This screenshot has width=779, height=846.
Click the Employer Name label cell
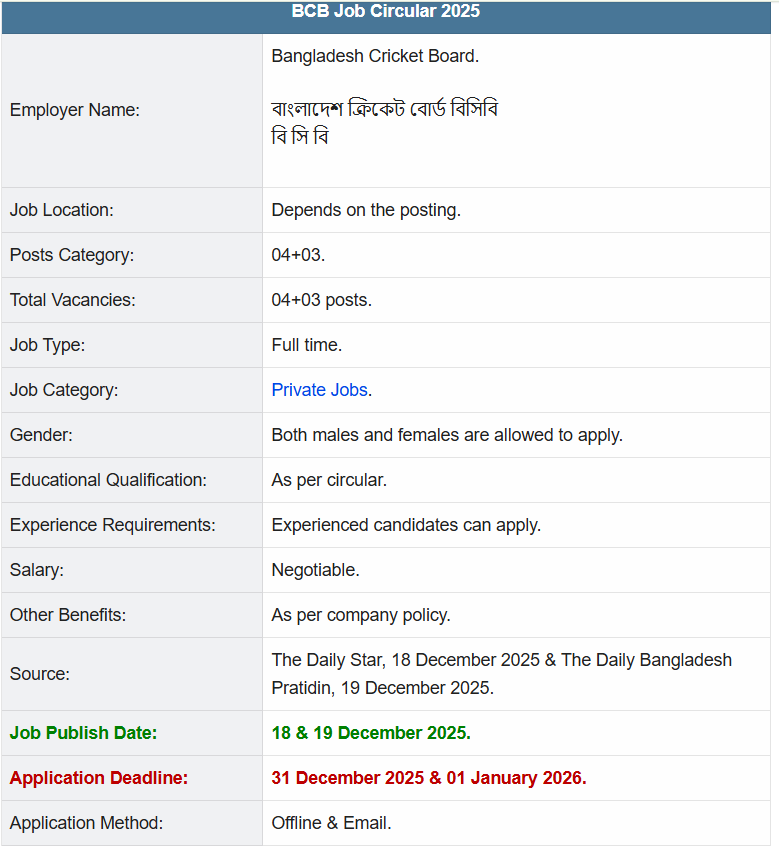pyautogui.click(x=75, y=110)
